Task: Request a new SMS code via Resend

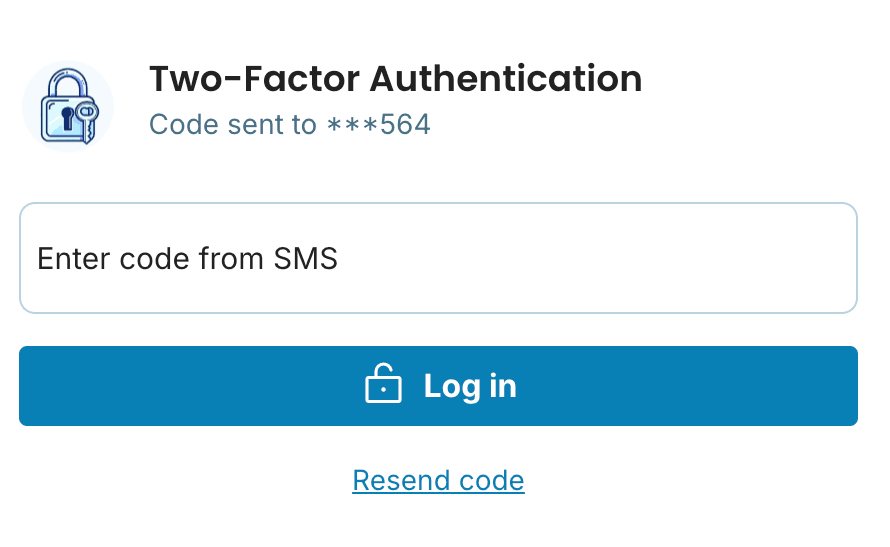Action: point(438,480)
